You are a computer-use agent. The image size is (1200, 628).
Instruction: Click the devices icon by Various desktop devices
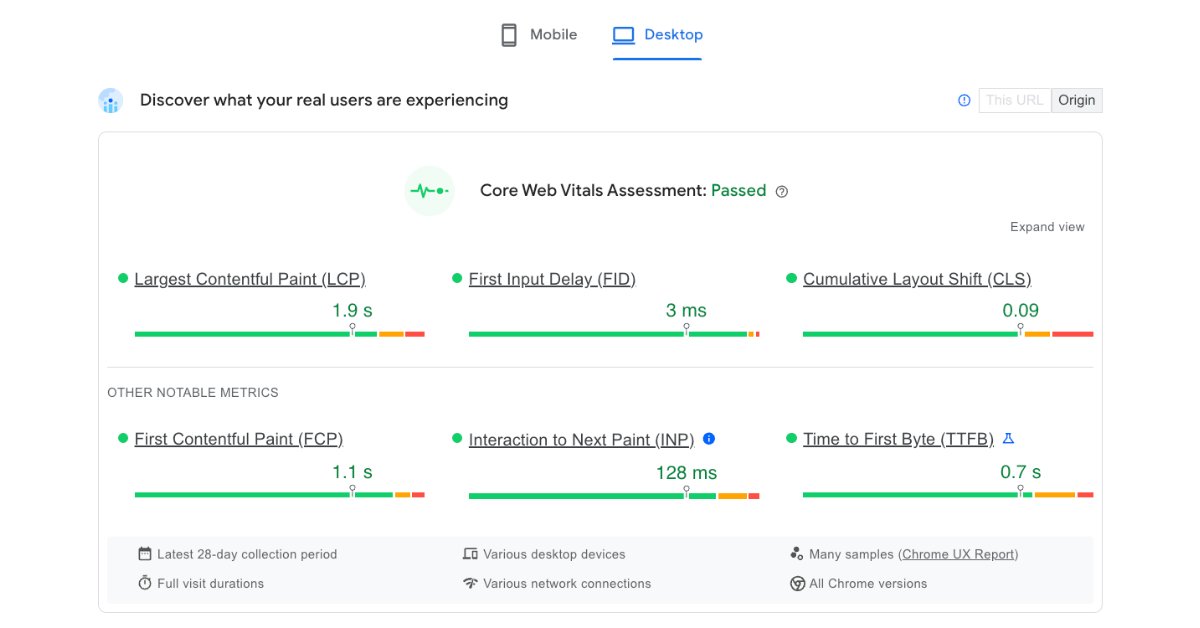click(x=470, y=554)
